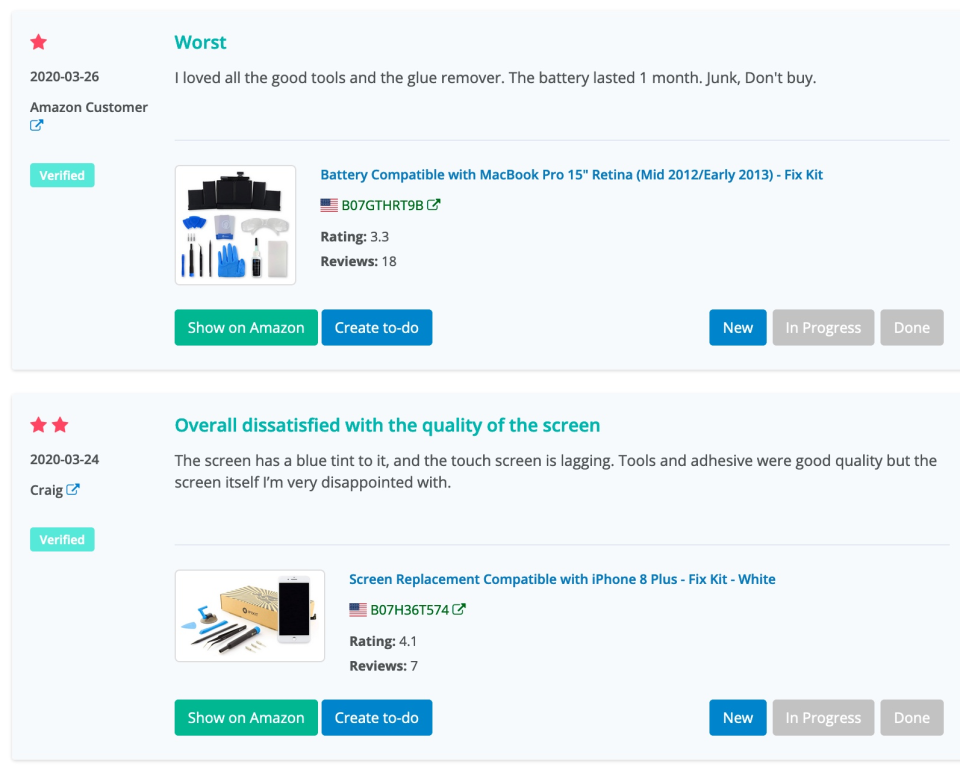Mark the screen review as Done

(912, 717)
